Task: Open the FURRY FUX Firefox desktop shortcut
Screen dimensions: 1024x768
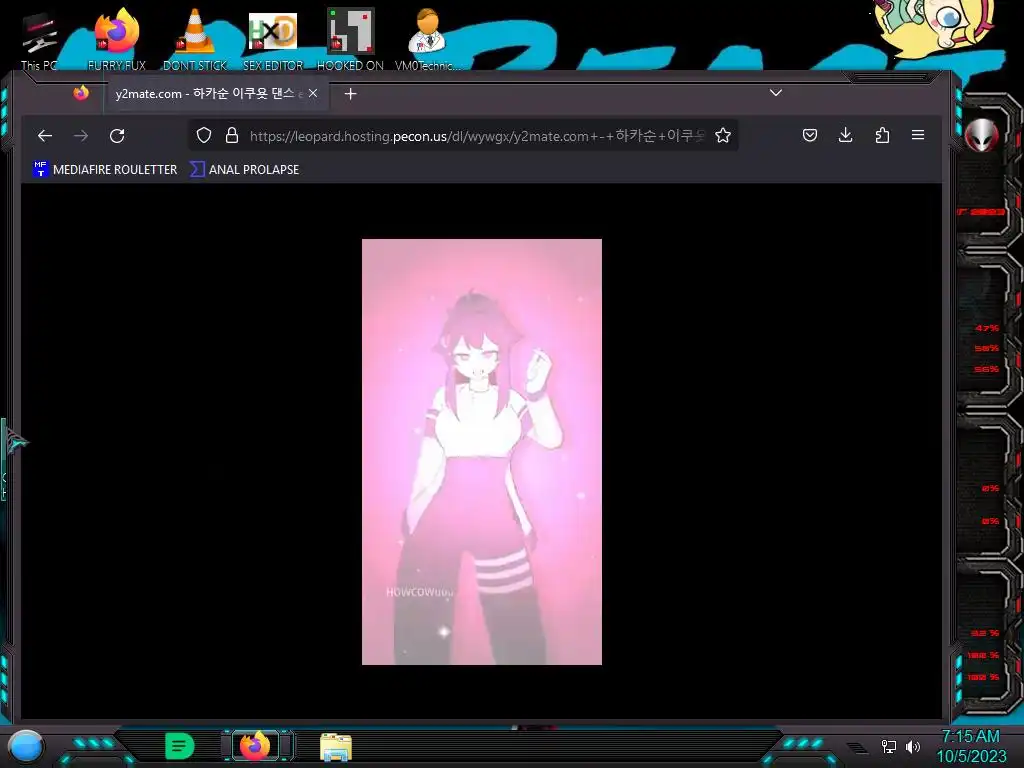Action: click(x=117, y=40)
